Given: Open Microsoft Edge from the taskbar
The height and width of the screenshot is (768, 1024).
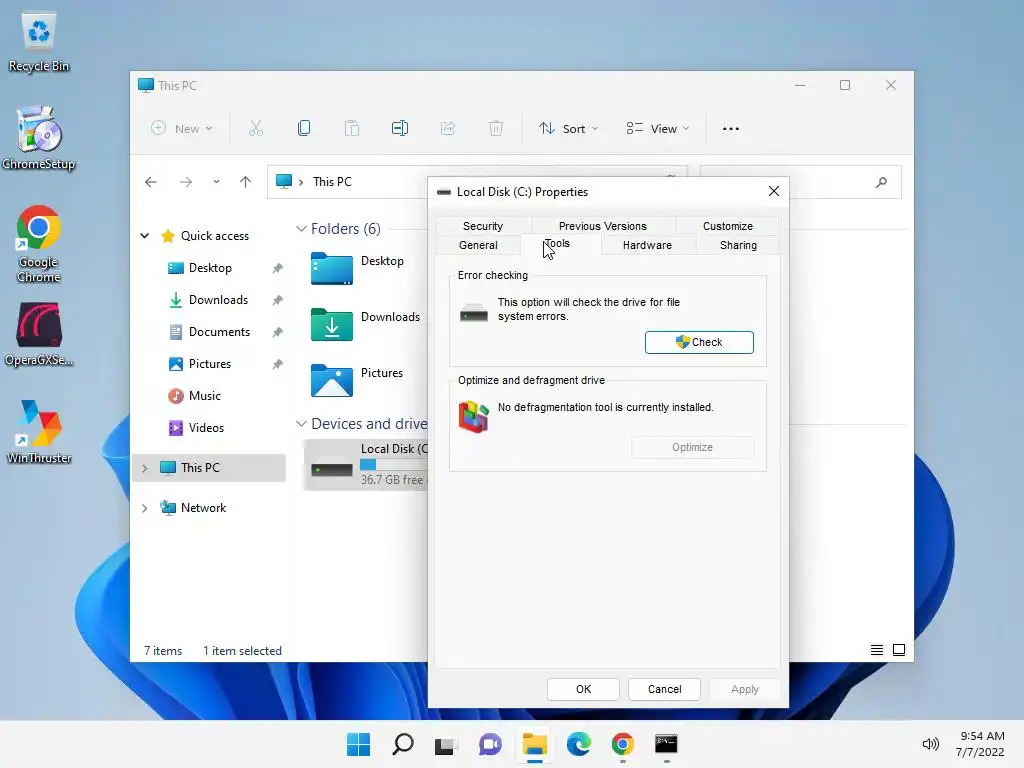Looking at the screenshot, I should click(579, 744).
